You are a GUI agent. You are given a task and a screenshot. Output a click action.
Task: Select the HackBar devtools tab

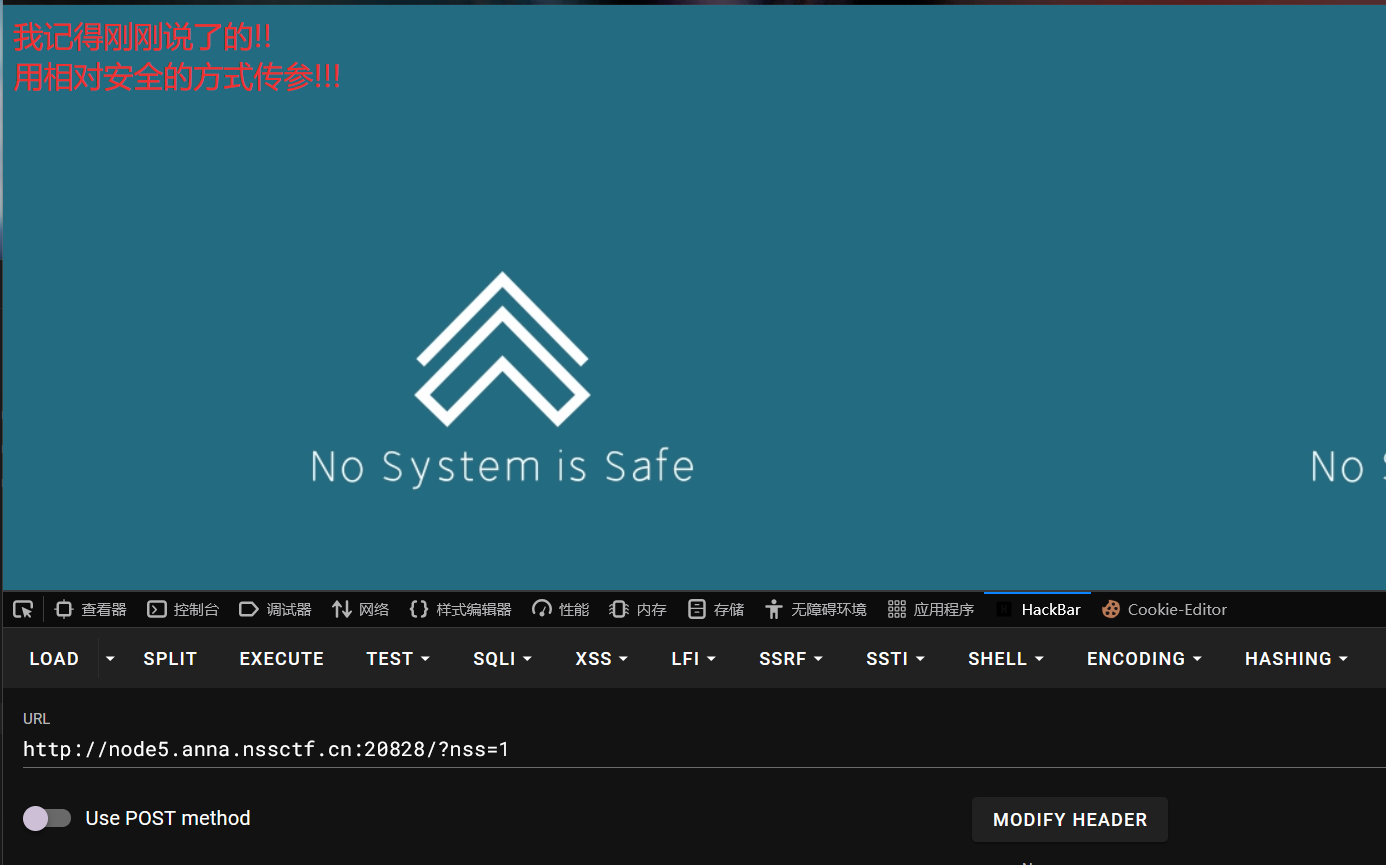click(x=1038, y=609)
